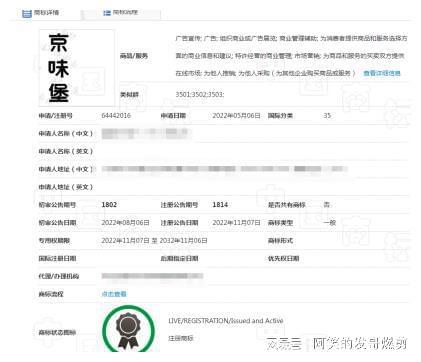Open the 查看详细信息 link
The width and height of the screenshot is (421, 362).
(x=382, y=73)
